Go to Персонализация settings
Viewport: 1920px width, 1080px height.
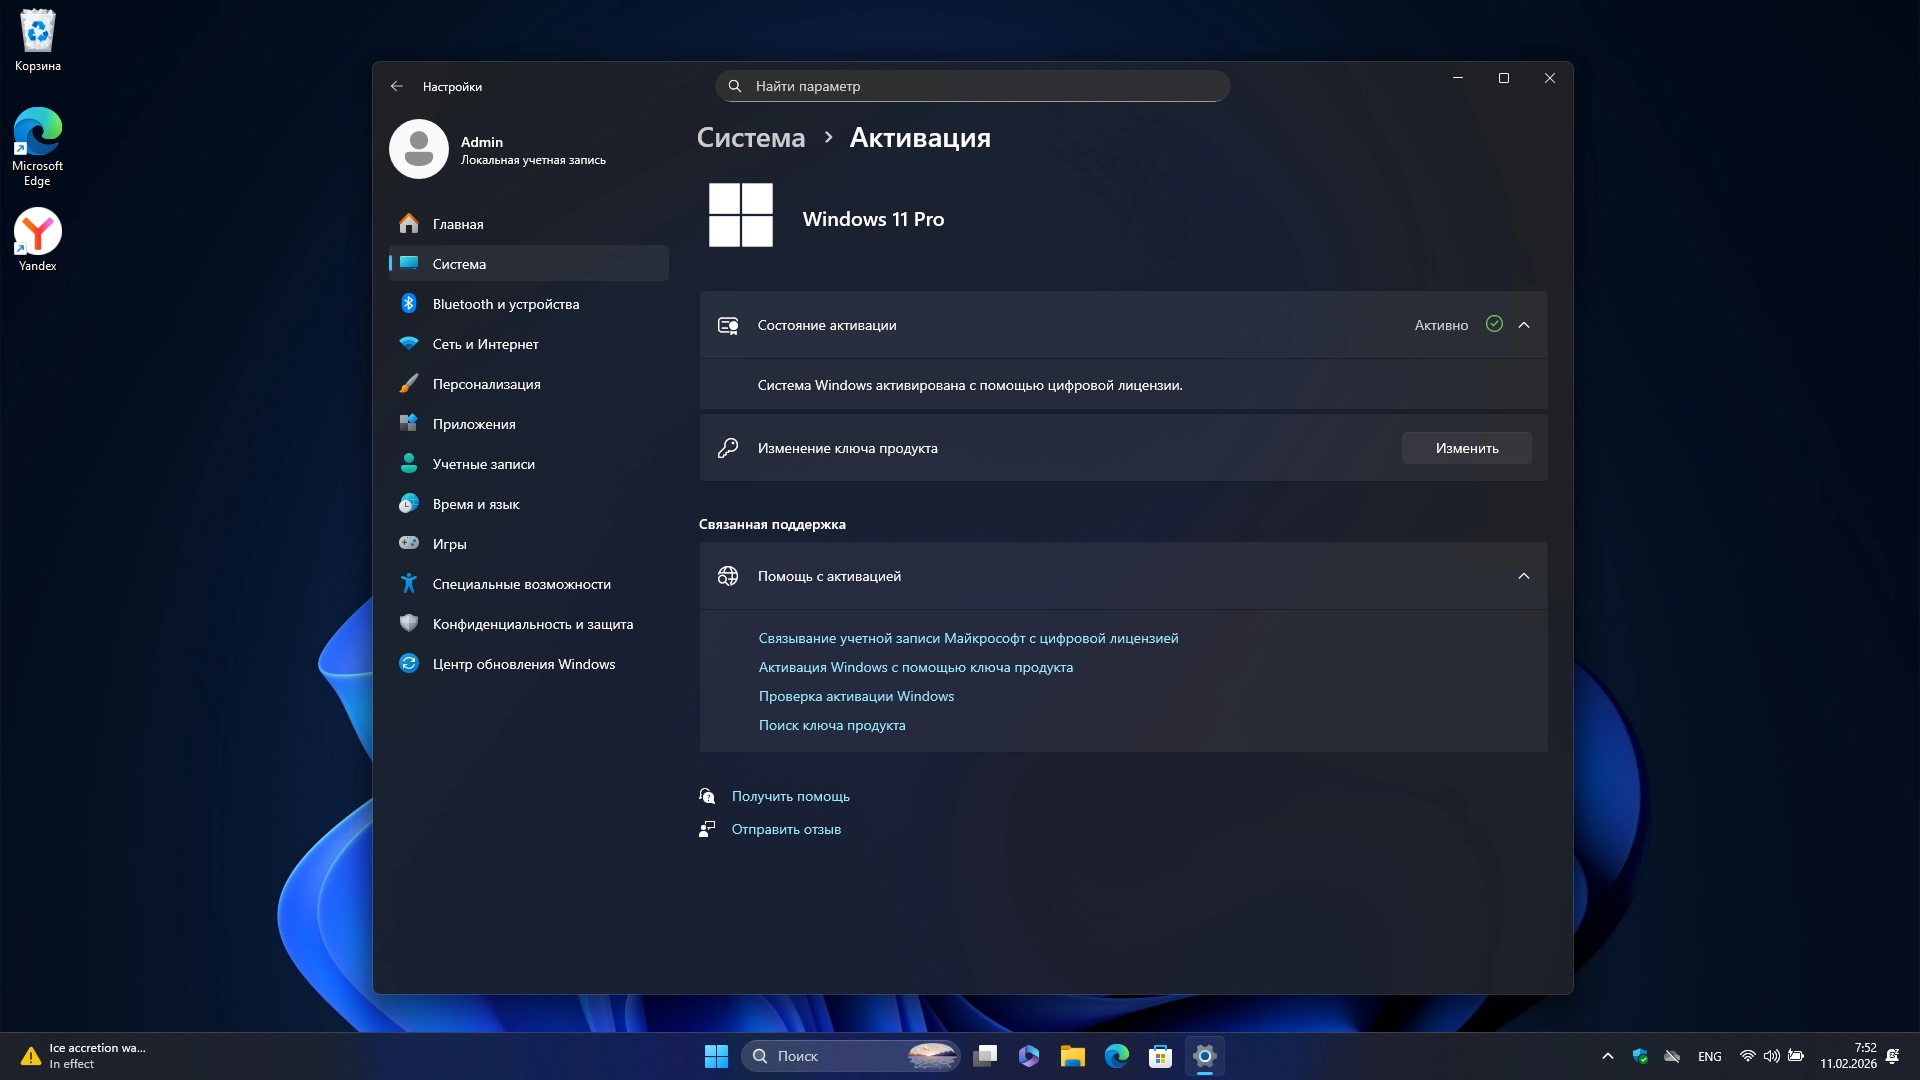click(x=486, y=384)
